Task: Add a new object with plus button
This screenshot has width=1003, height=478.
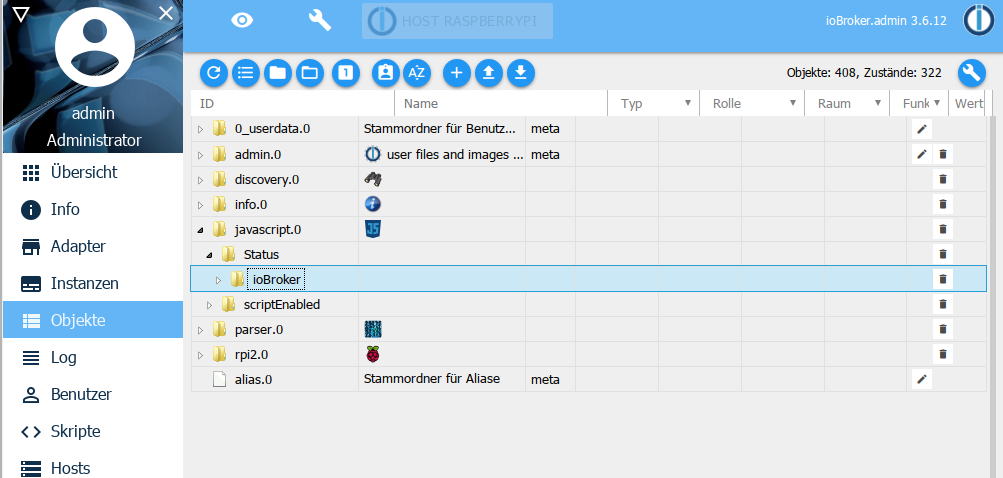Action: (457, 73)
